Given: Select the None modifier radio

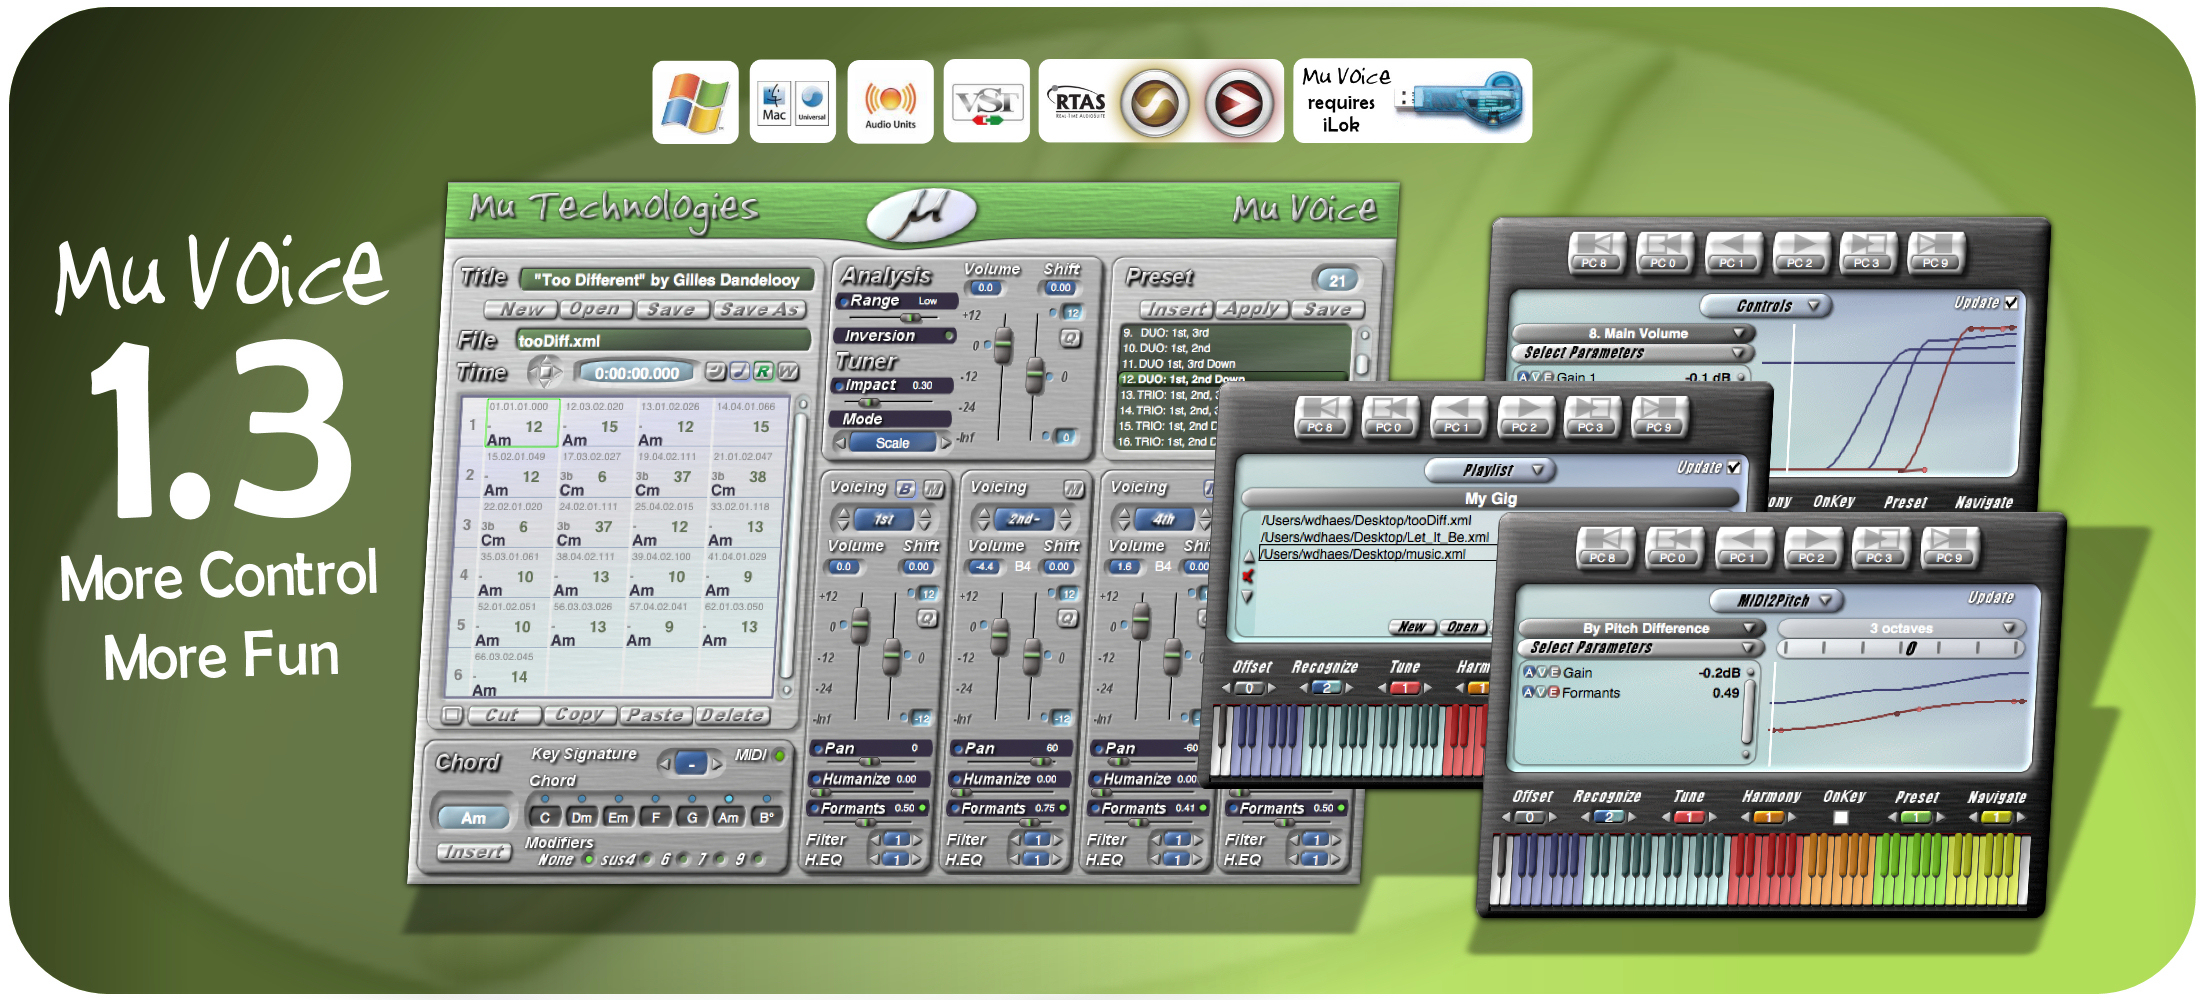Looking at the screenshot, I should click(589, 859).
